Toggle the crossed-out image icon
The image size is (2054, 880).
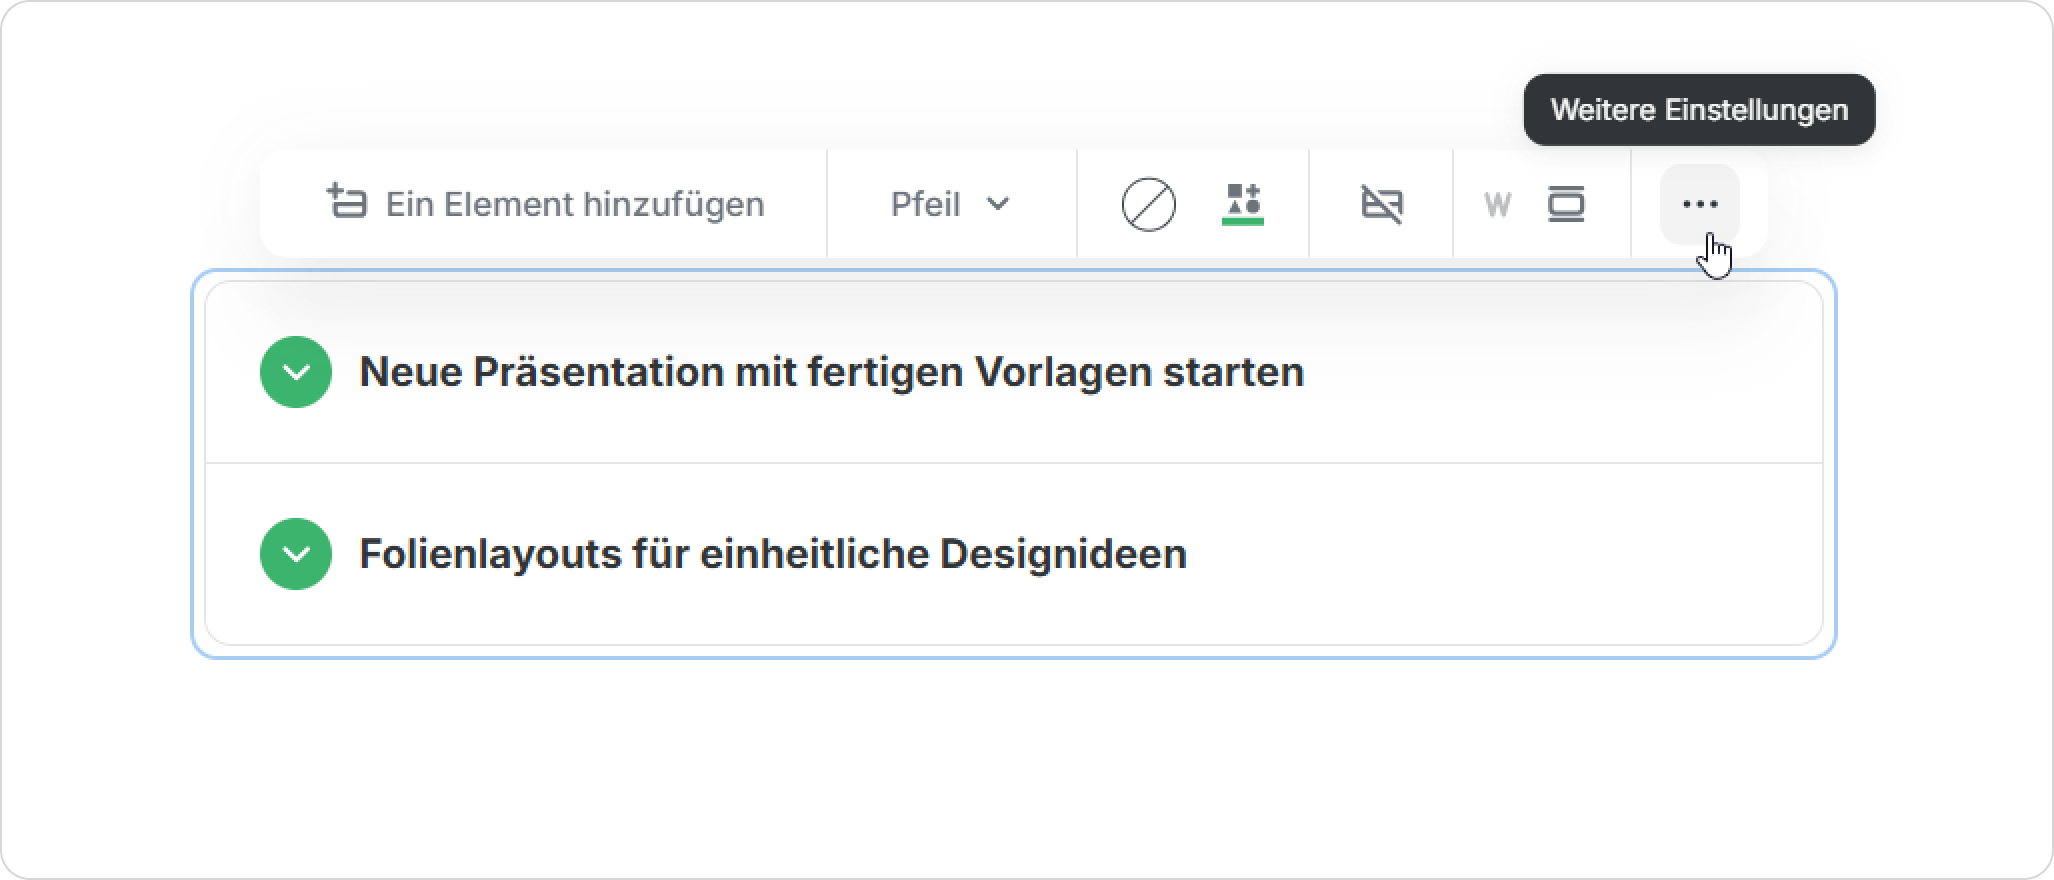pyautogui.click(x=1382, y=205)
